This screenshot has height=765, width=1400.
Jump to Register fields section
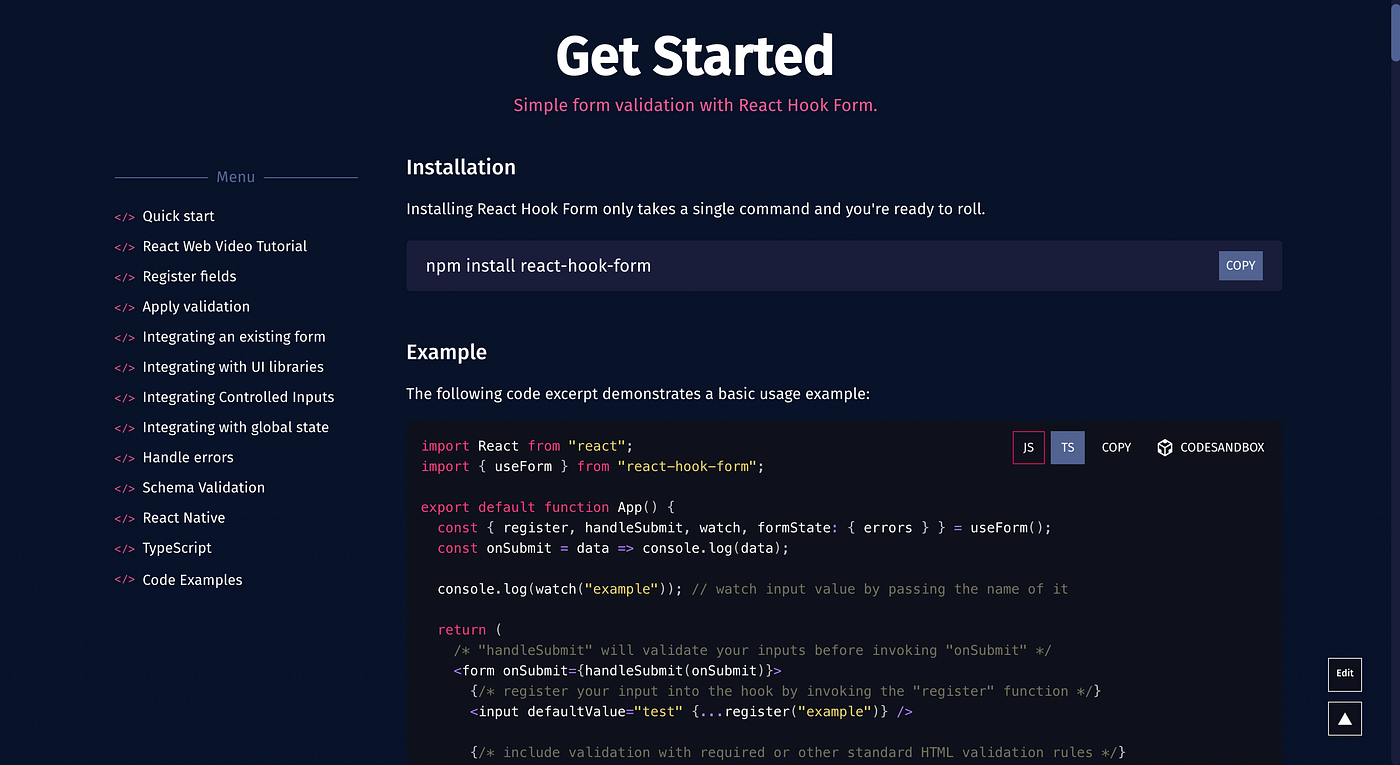coord(189,276)
